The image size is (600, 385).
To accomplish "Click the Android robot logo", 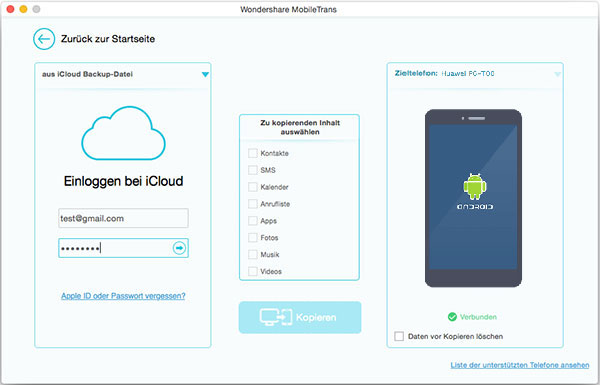I will click(x=474, y=186).
